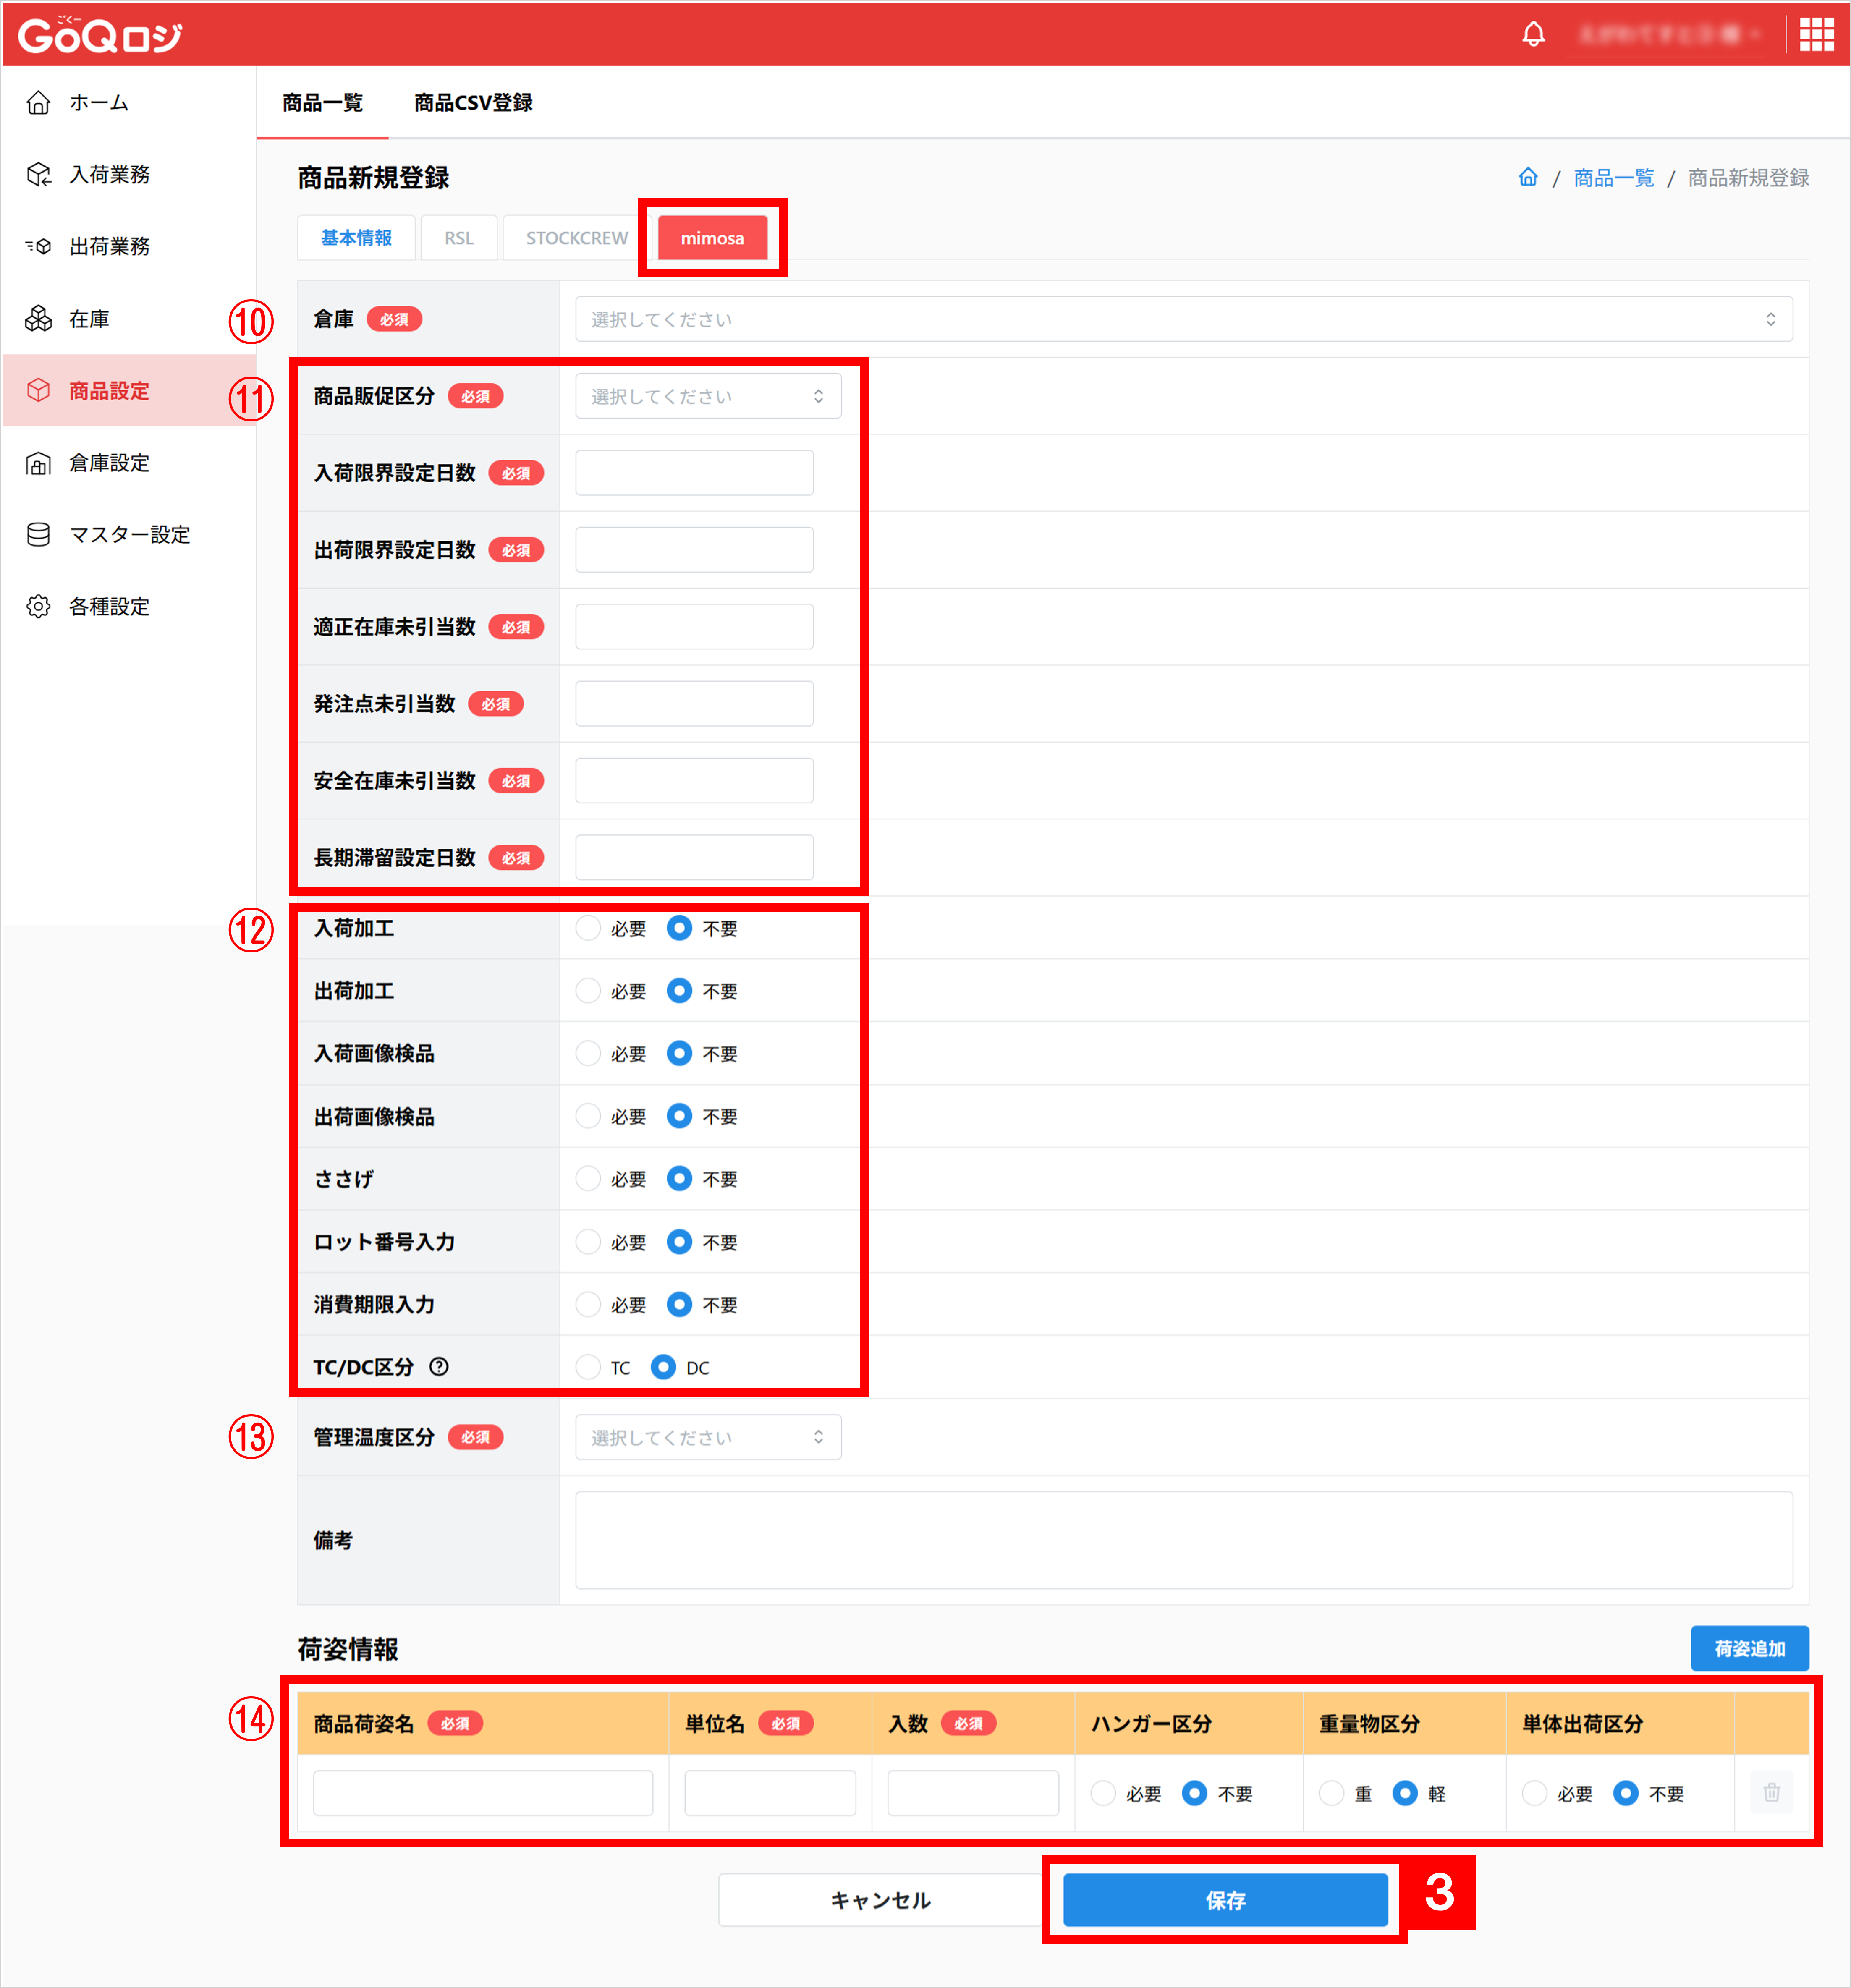Open the 倉庫 dropdown
The image size is (1851, 1988).
click(x=1183, y=319)
